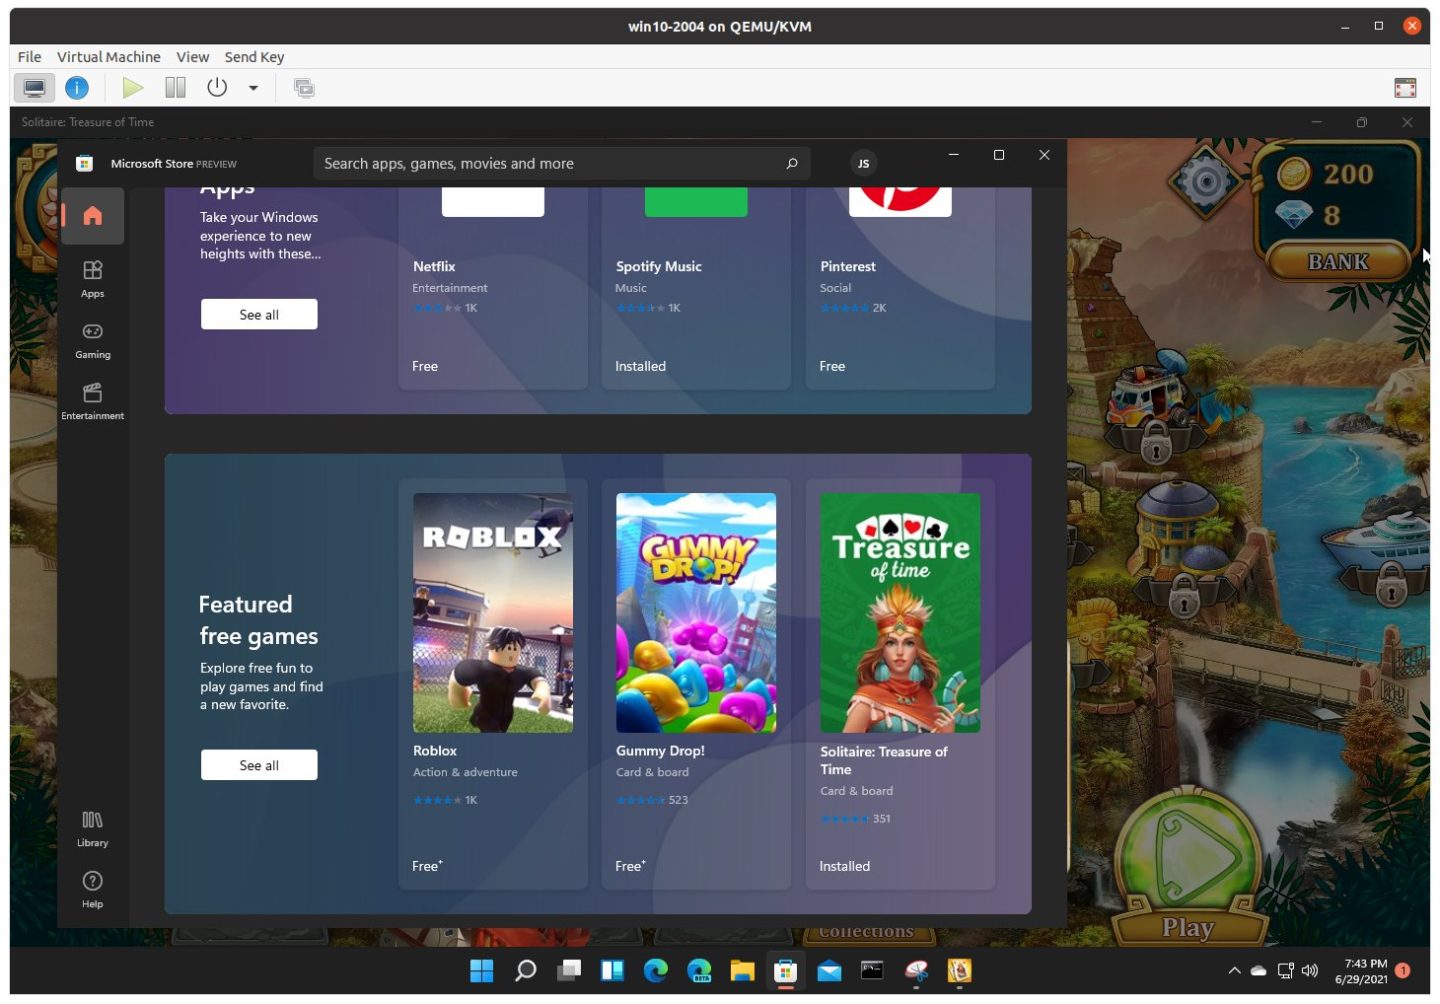Go to the Store Home via the house icon

(x=92, y=215)
